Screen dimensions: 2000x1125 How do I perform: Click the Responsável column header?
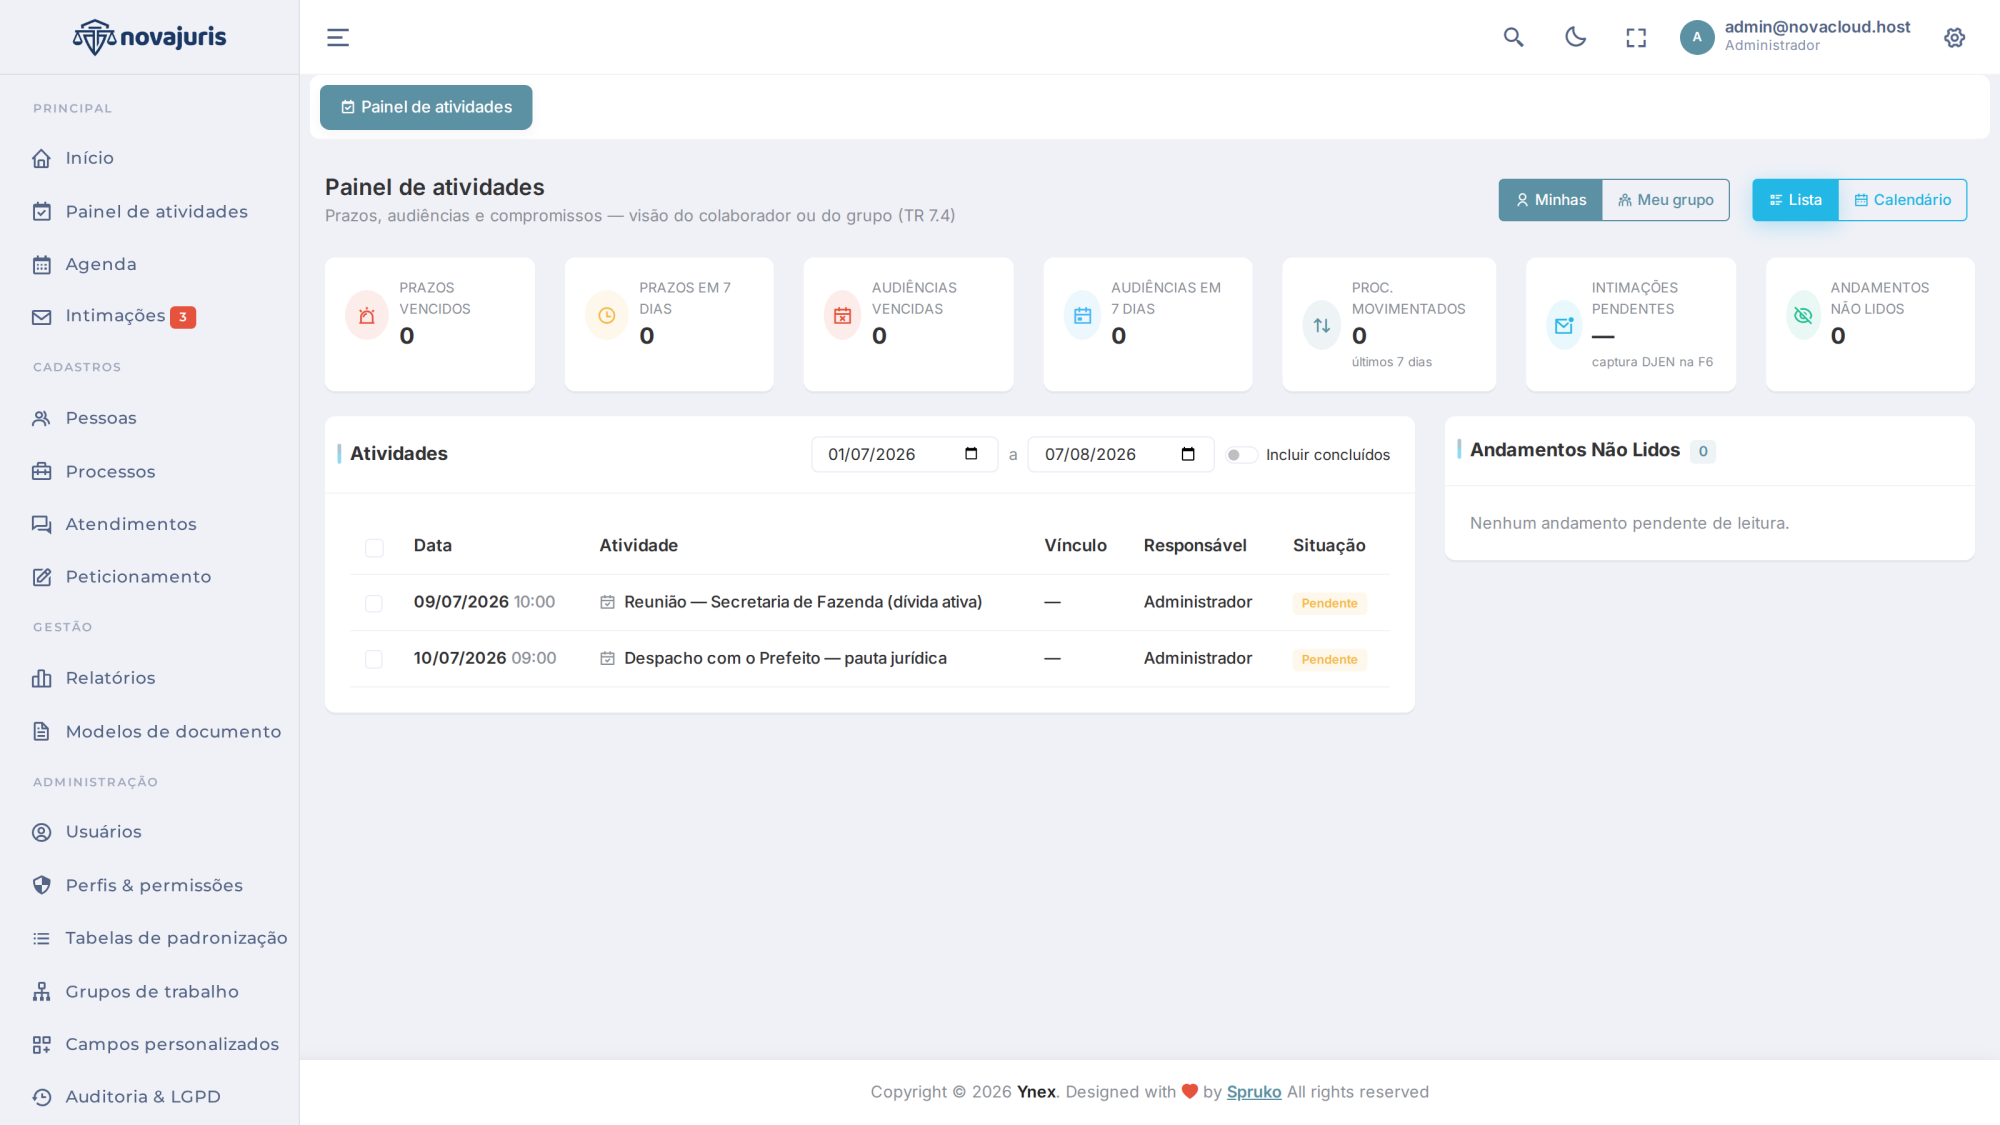pyautogui.click(x=1195, y=545)
